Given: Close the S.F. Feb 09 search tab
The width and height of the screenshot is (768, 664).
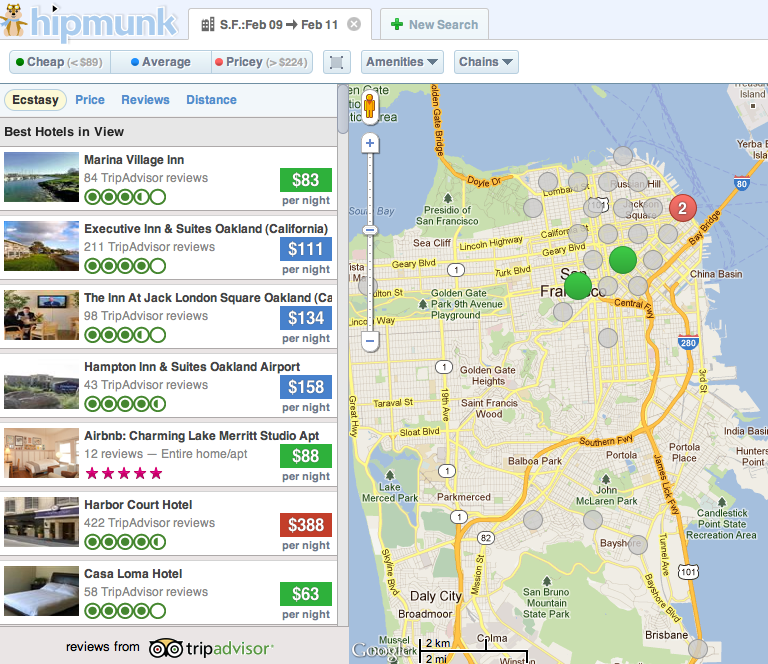Looking at the screenshot, I should point(354,24).
